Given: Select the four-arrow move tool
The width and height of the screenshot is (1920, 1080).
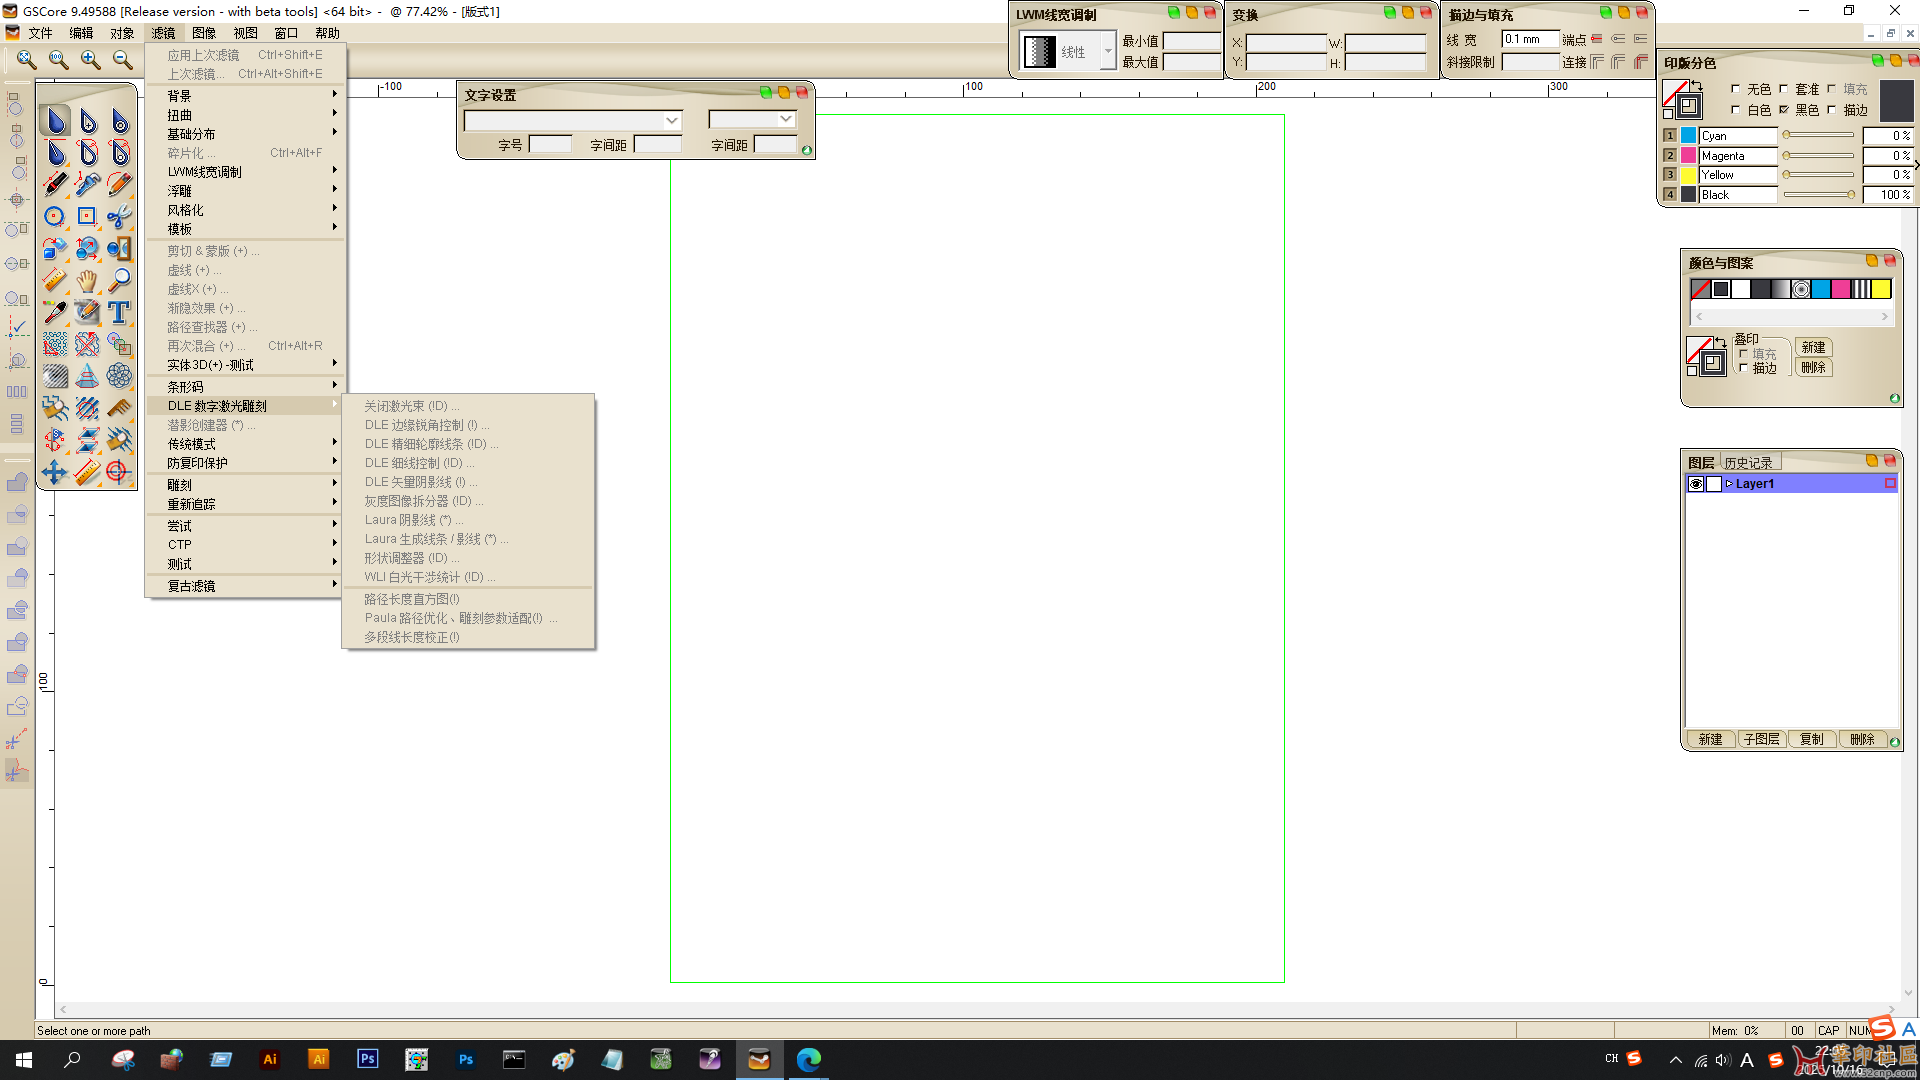Looking at the screenshot, I should point(55,472).
